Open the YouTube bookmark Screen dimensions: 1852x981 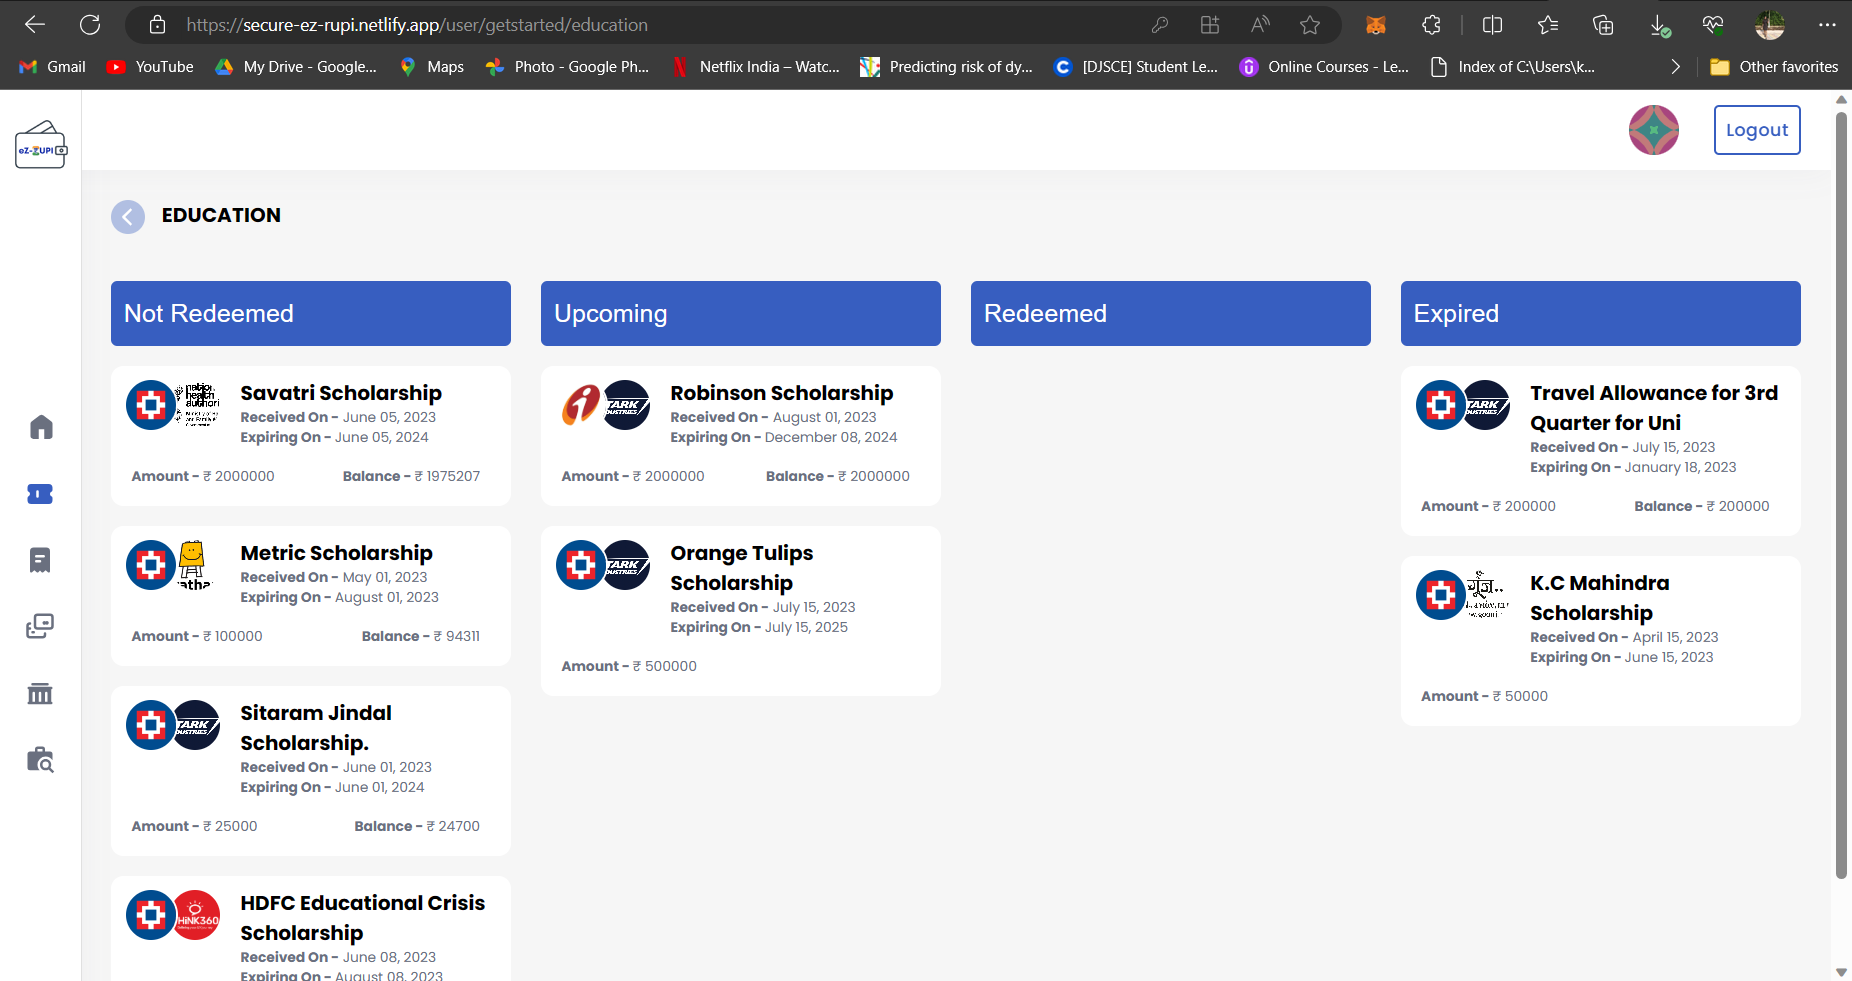(149, 66)
